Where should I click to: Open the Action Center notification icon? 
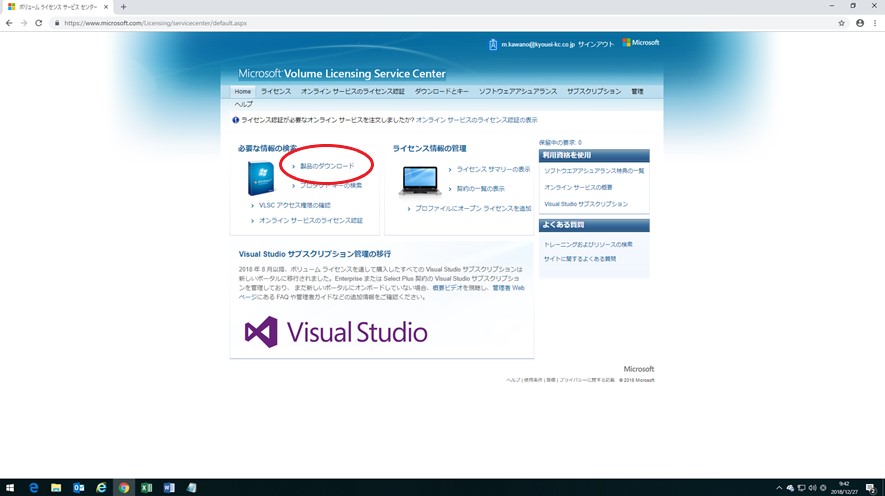tap(871, 488)
